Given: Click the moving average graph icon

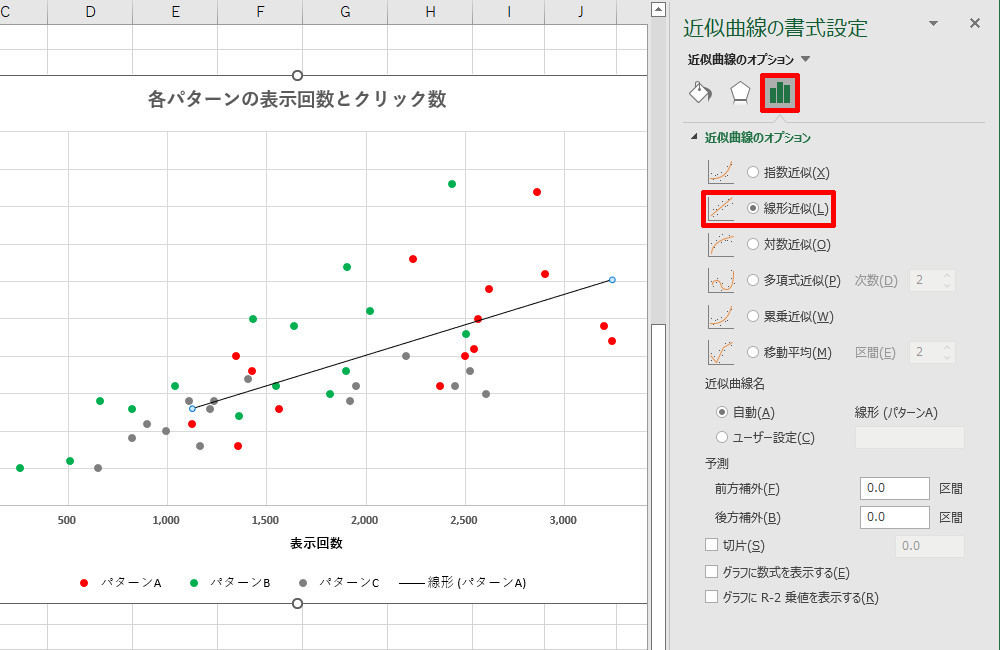Looking at the screenshot, I should [x=721, y=352].
